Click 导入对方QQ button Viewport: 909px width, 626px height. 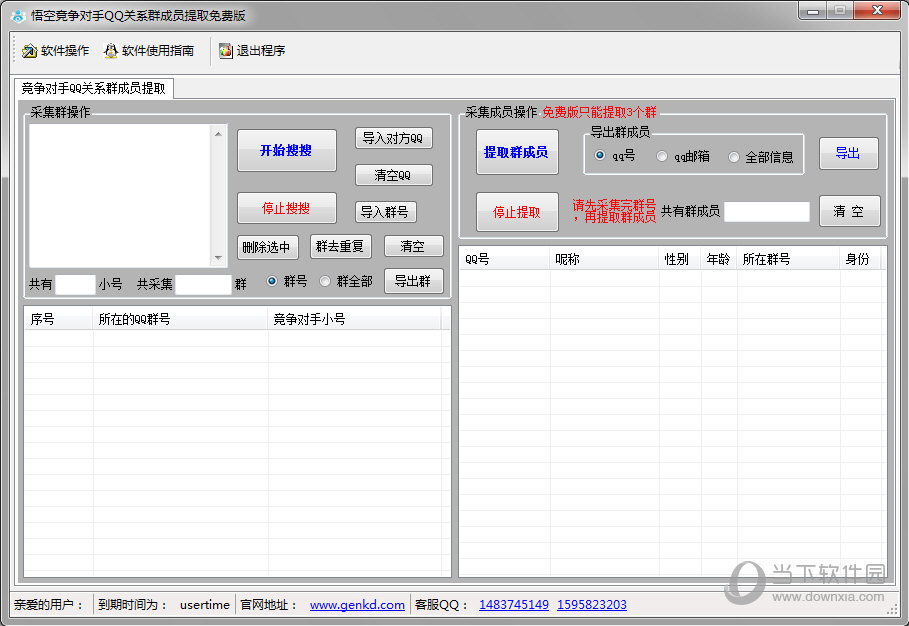click(x=392, y=139)
